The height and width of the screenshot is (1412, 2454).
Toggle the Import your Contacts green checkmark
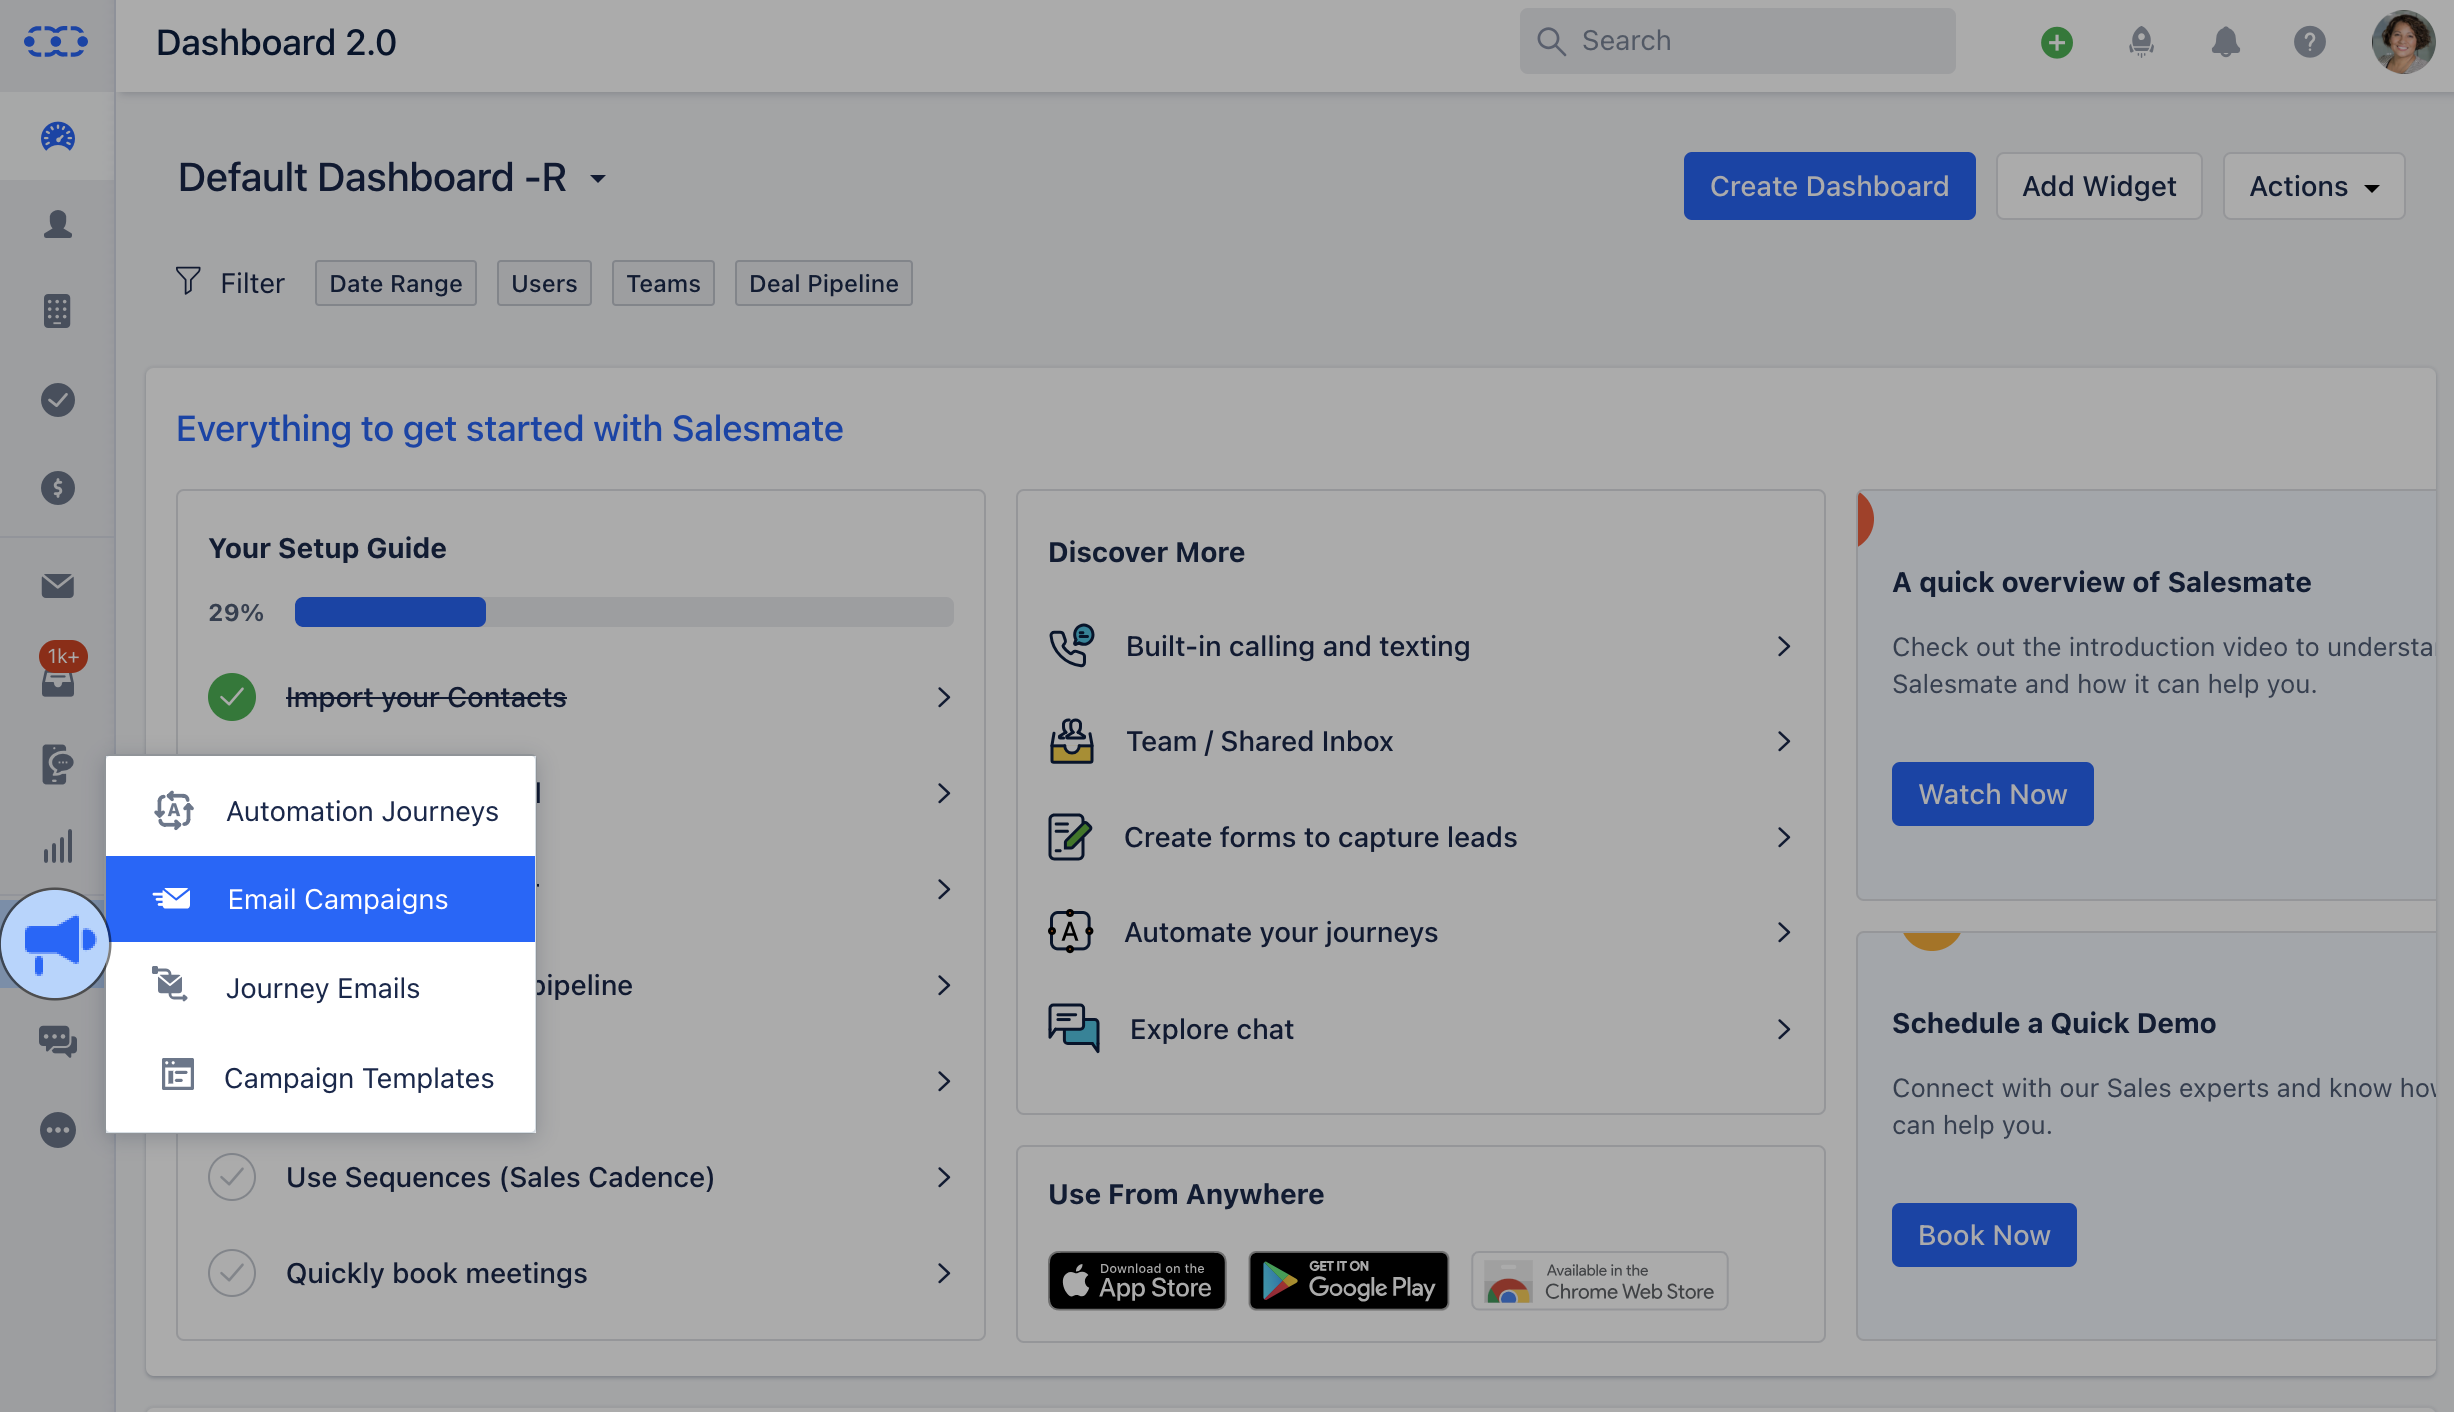point(232,697)
